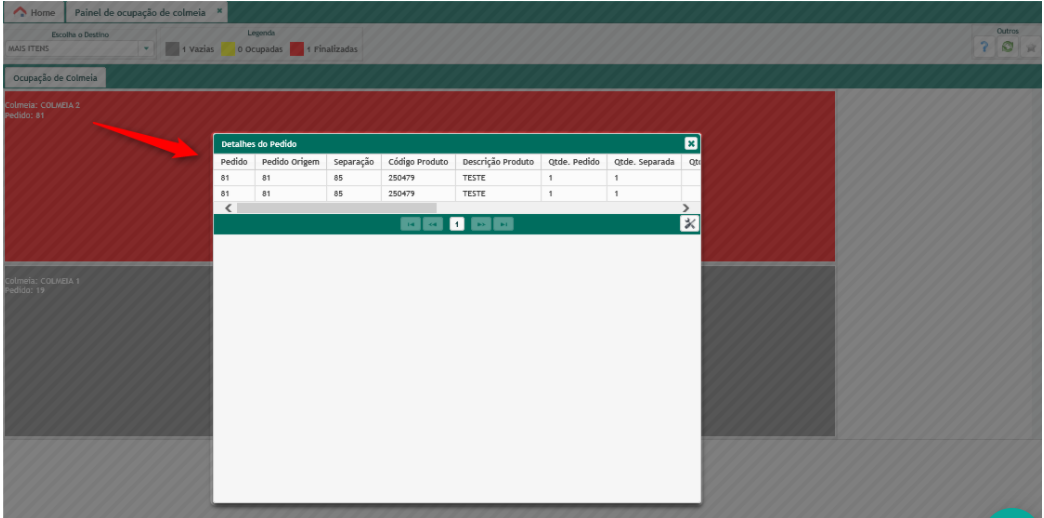Click the horizontal scrollbar thumb in details grid
Screen dimensions: 1044x518
pos(337,208)
